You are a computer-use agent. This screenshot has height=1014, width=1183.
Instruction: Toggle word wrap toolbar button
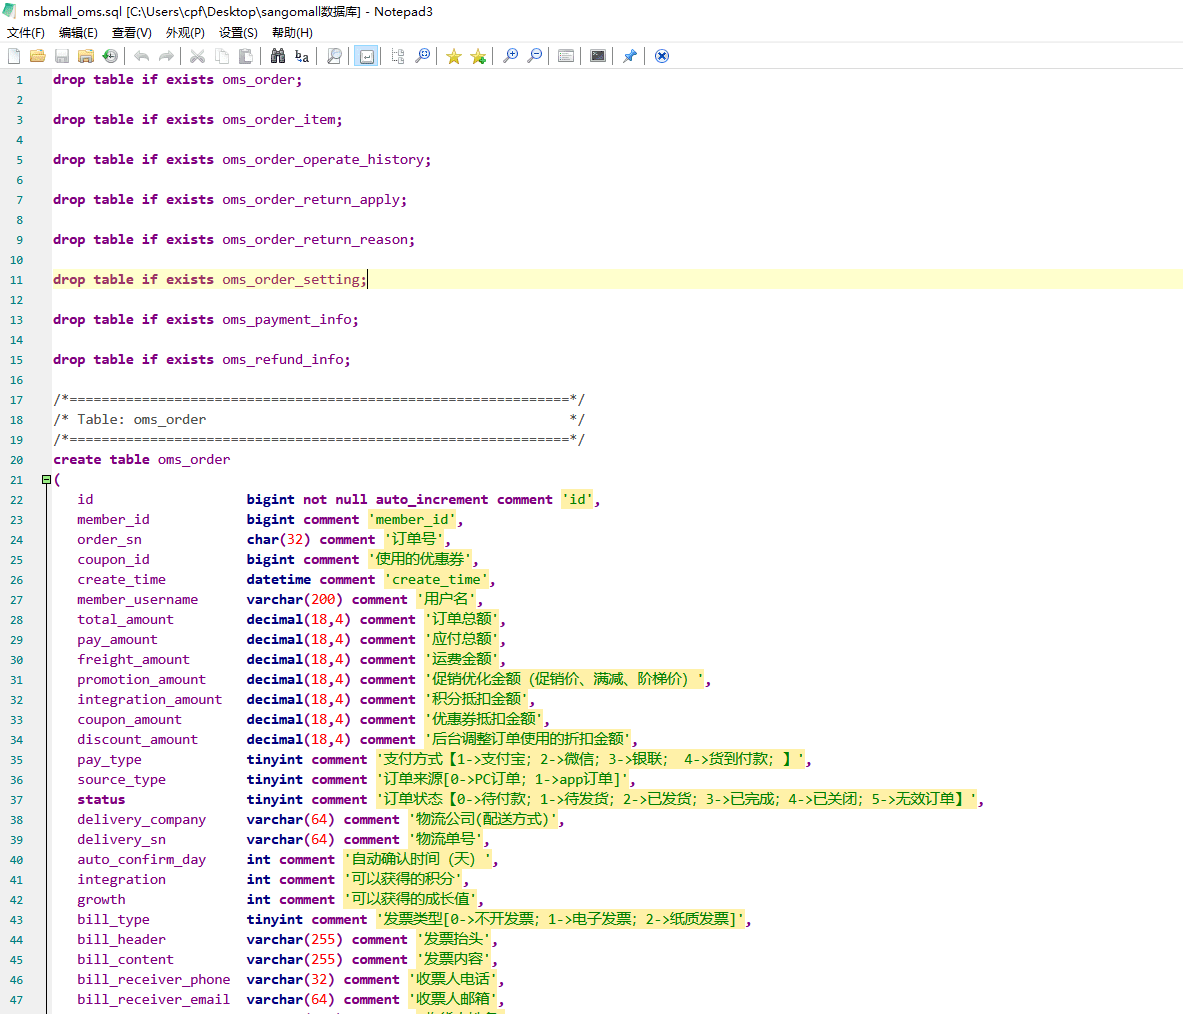pos(367,56)
